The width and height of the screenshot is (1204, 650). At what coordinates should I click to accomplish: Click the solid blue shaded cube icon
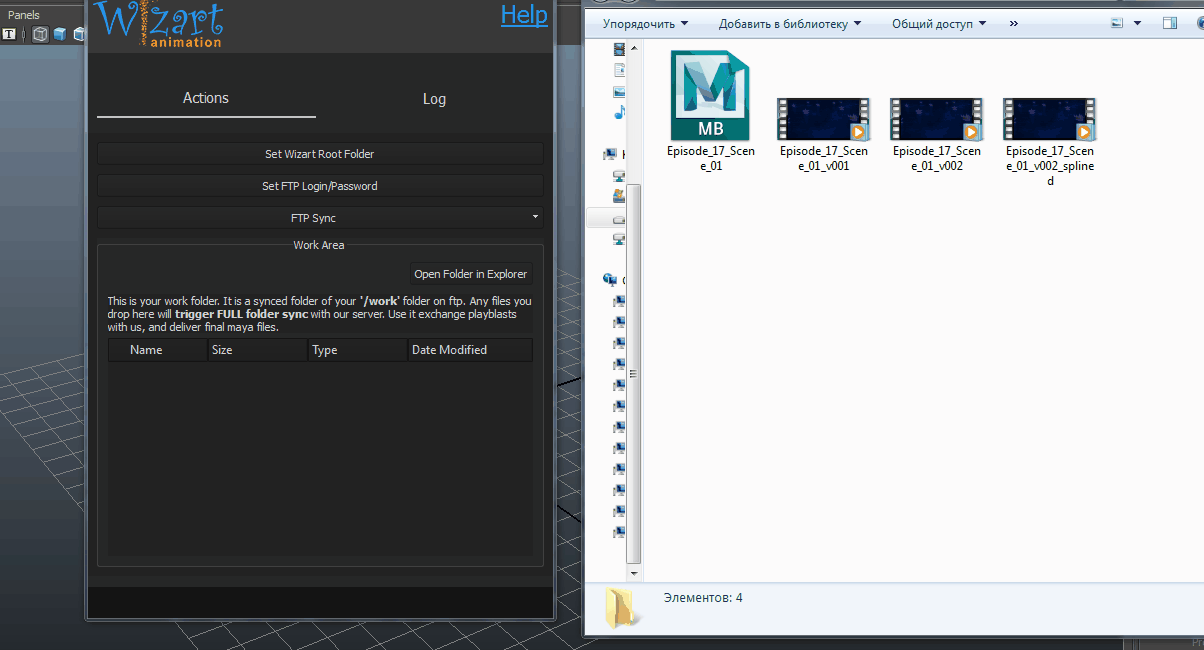pos(60,34)
